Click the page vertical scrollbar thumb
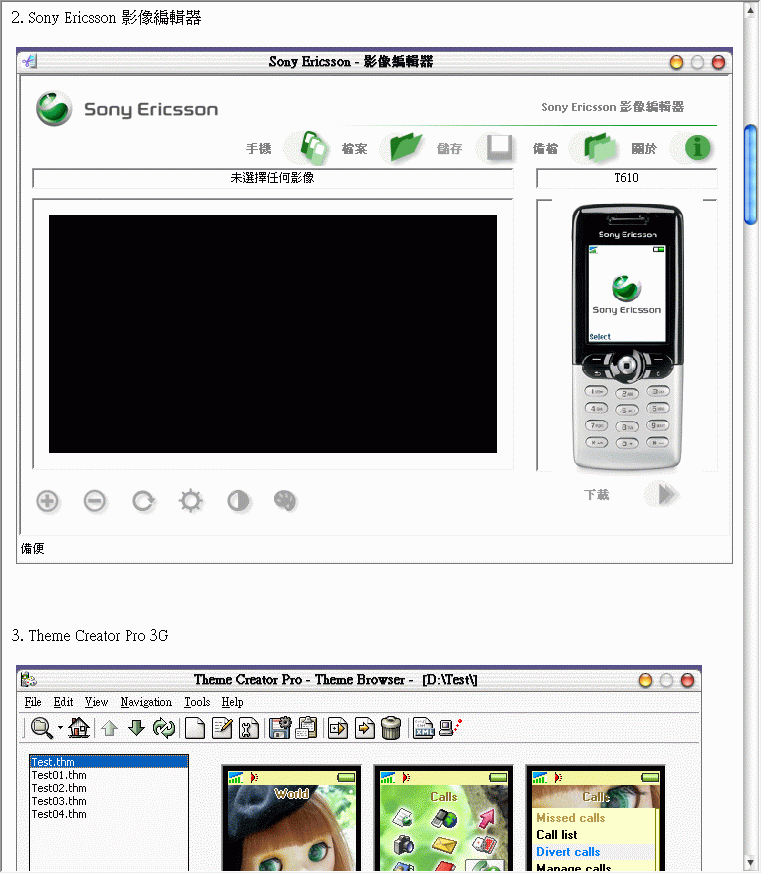 (750, 175)
